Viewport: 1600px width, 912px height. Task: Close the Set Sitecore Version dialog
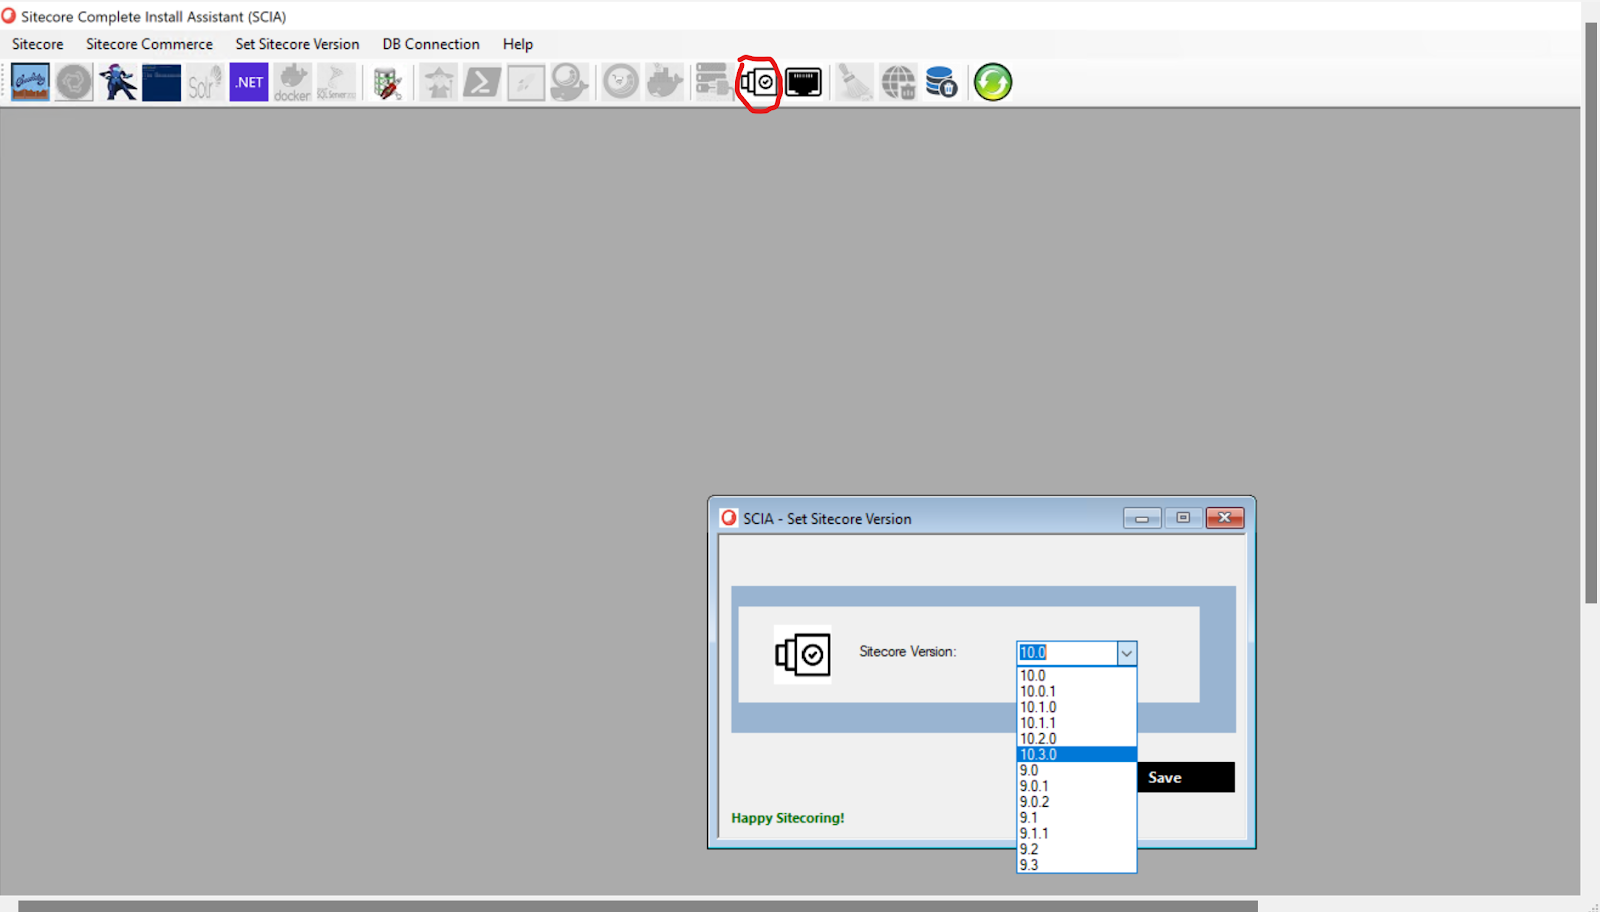pos(1225,518)
